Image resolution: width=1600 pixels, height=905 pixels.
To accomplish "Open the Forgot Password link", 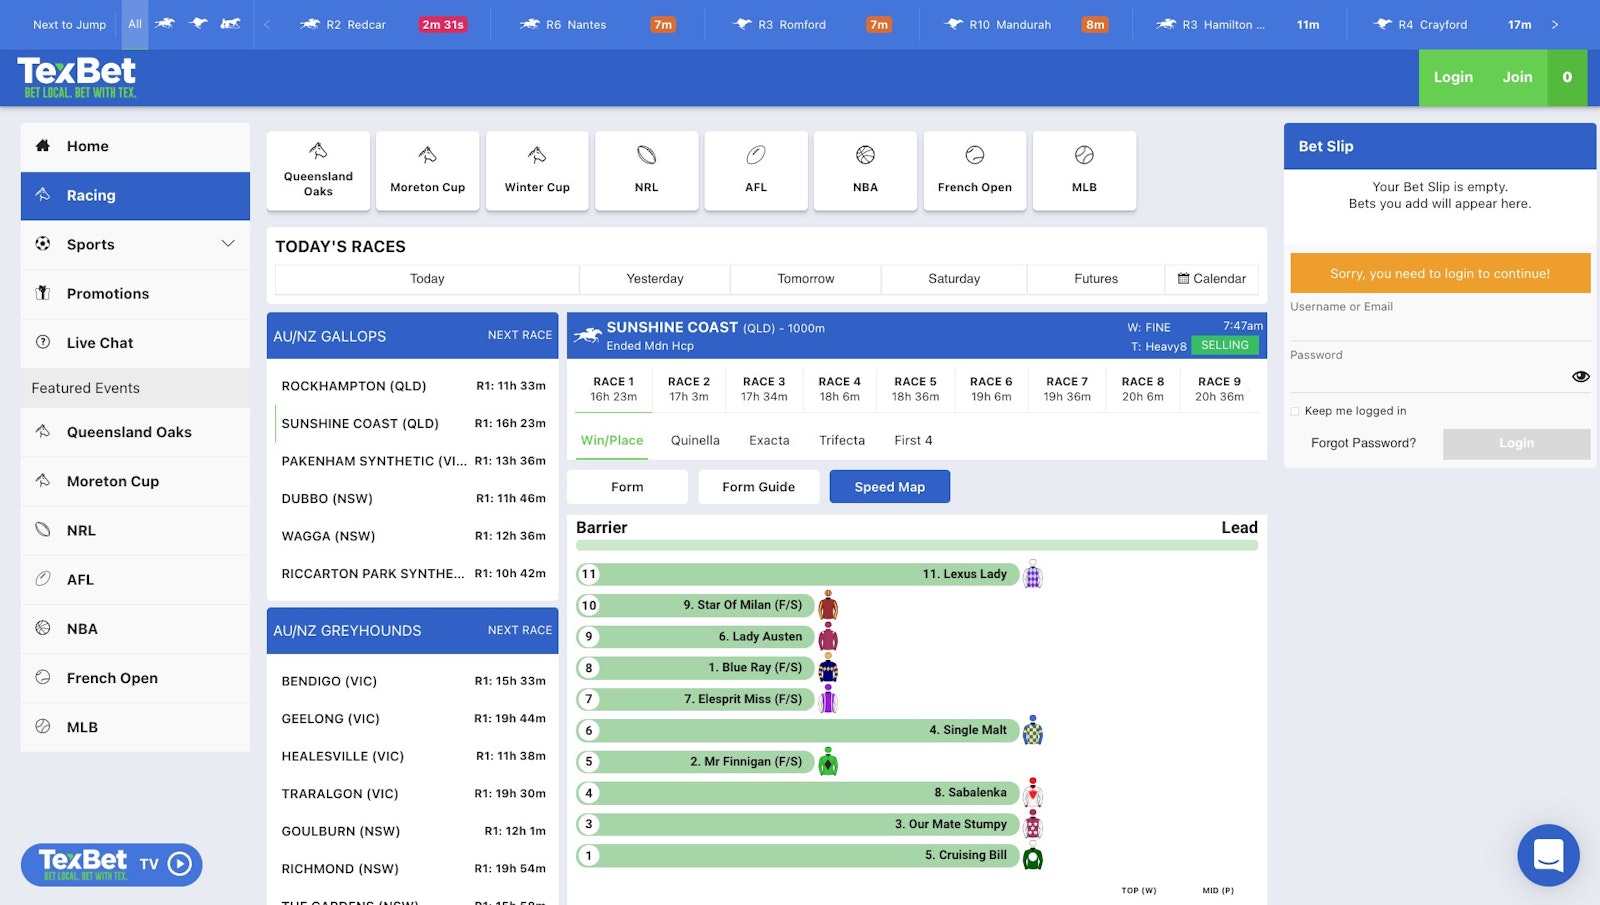I will (x=1363, y=443).
